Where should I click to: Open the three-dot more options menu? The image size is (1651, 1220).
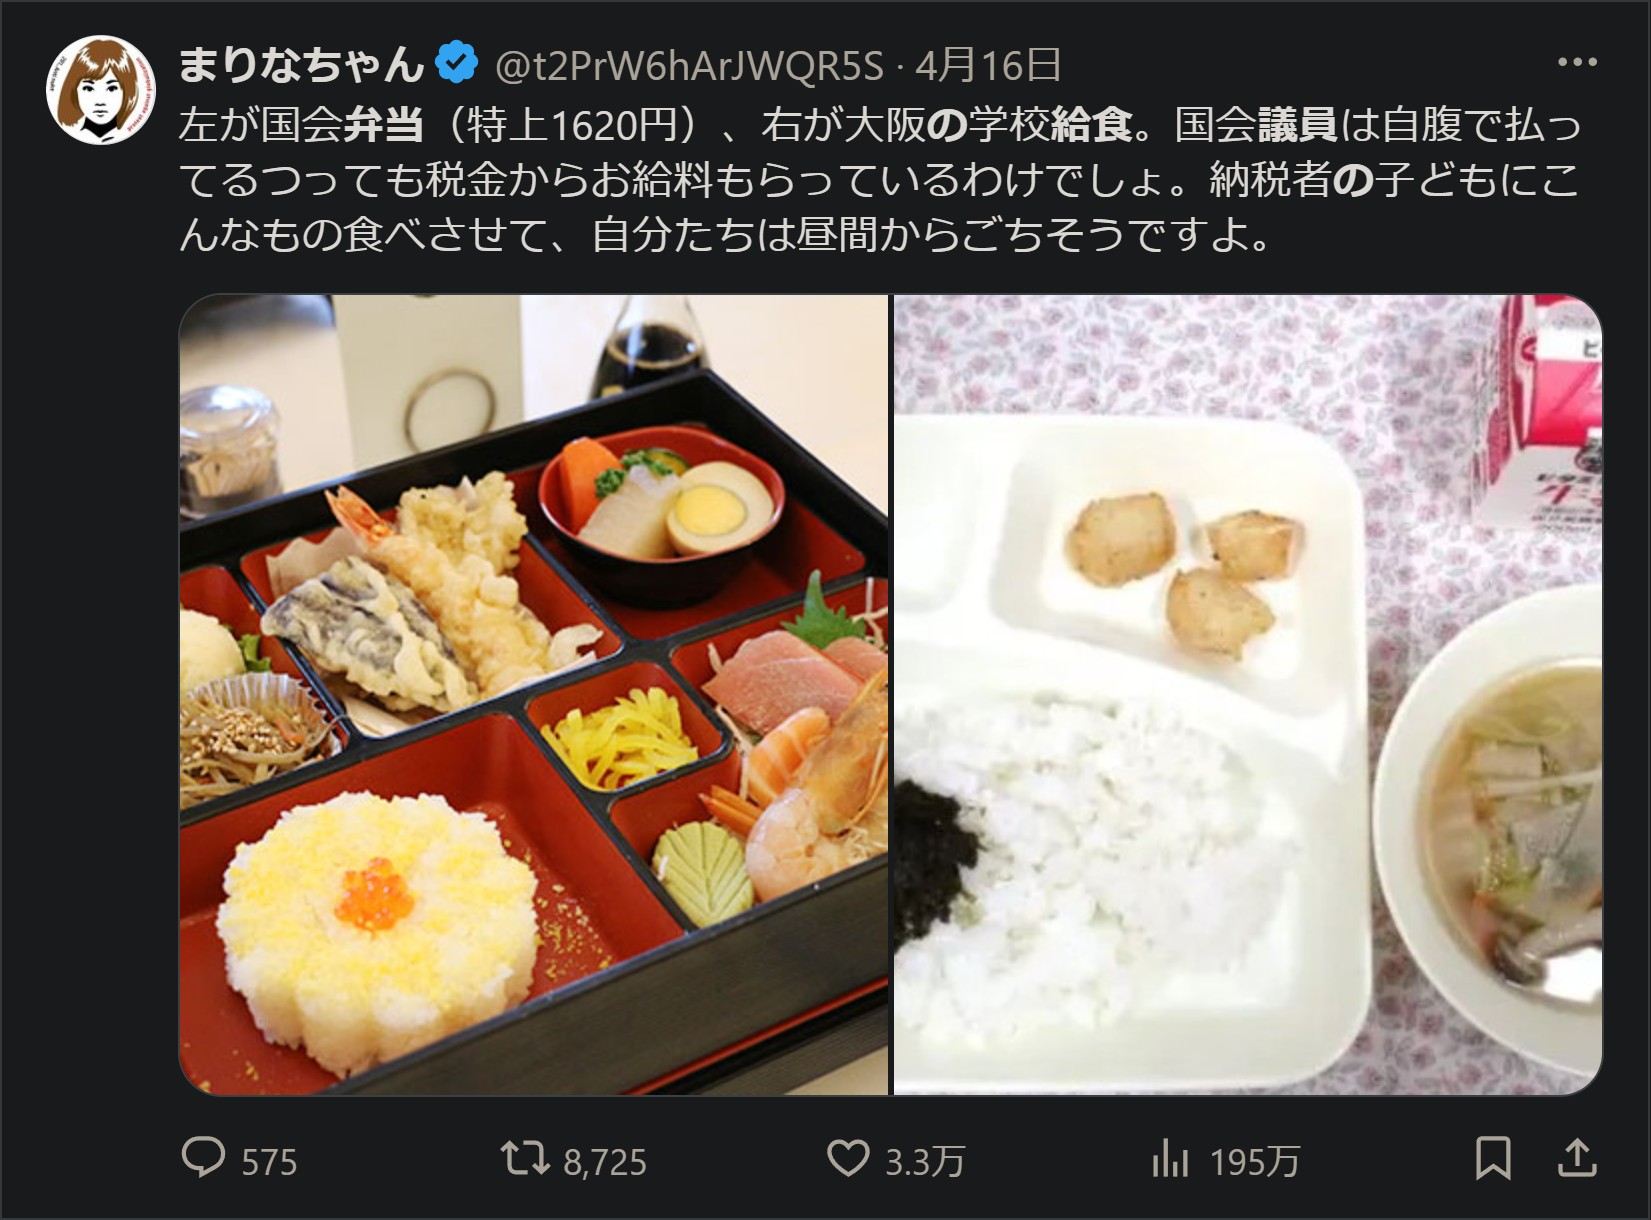pos(1577,62)
